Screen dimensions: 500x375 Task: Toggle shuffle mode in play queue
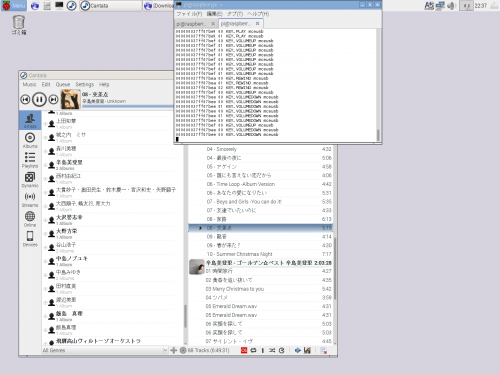pos(272,350)
